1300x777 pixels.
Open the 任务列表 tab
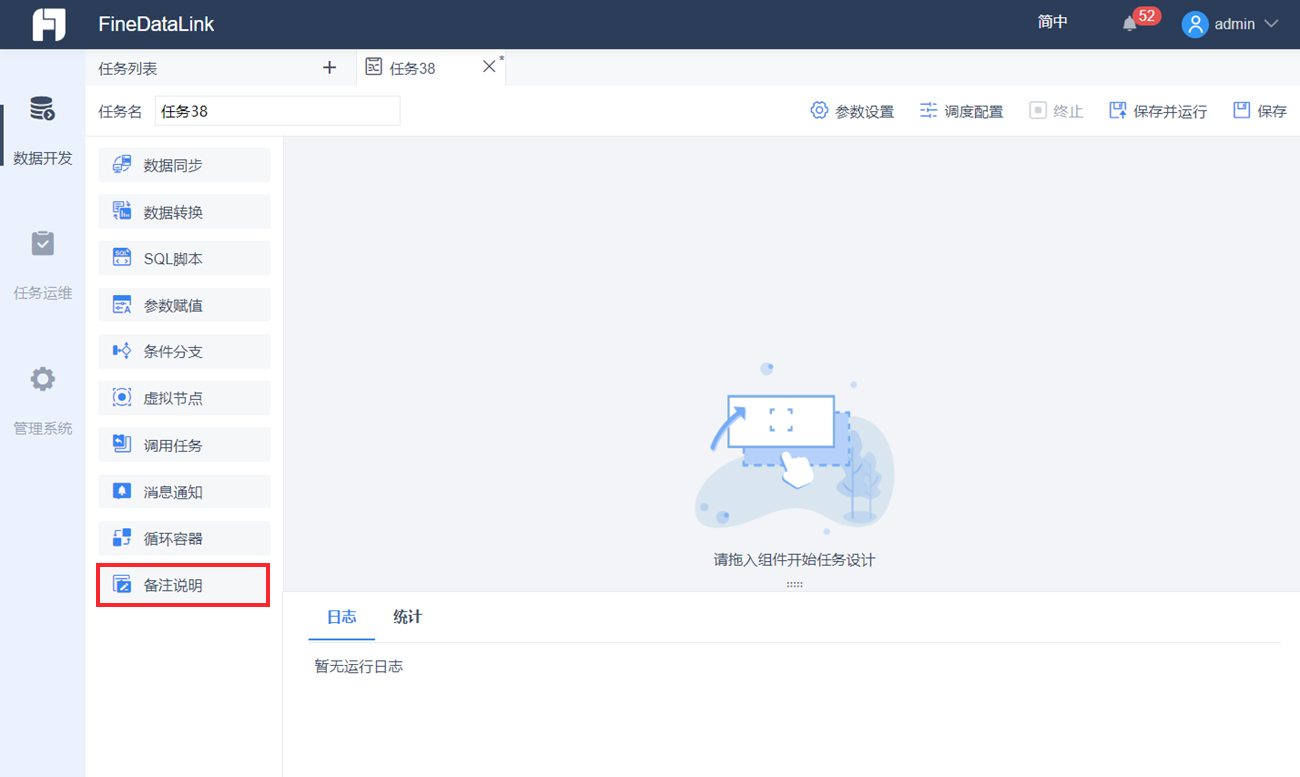click(128, 68)
